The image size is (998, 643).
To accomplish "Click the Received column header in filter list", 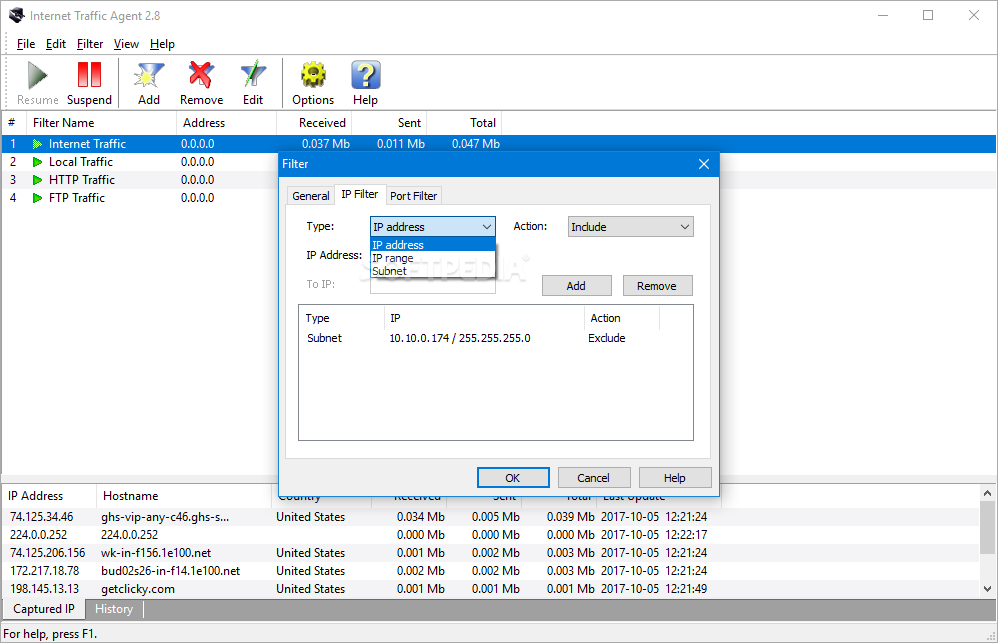I will pos(314,123).
